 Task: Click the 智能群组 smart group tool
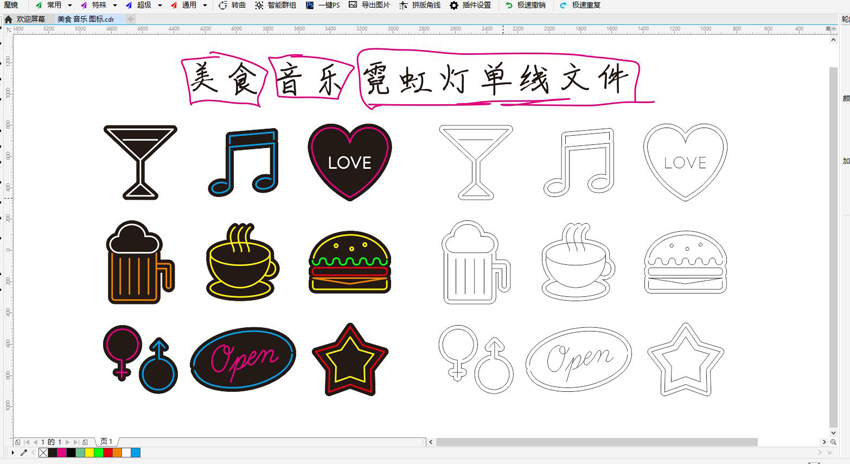pyautogui.click(x=275, y=5)
